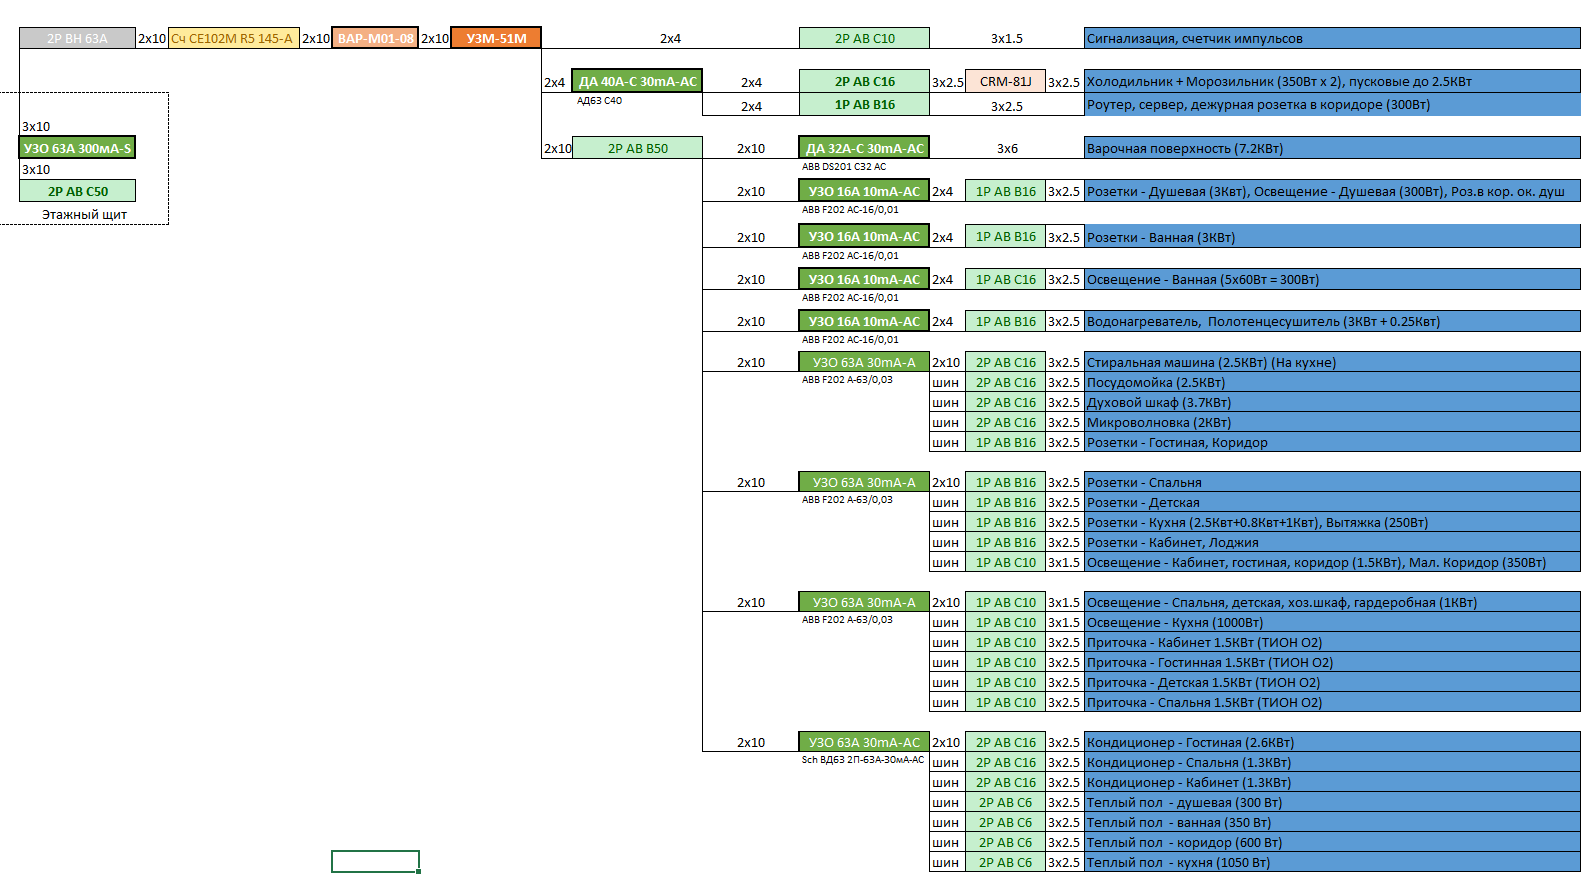Select the orange ВАР-М01-08 cell
This screenshot has width=1591, height=883.
[x=375, y=38]
